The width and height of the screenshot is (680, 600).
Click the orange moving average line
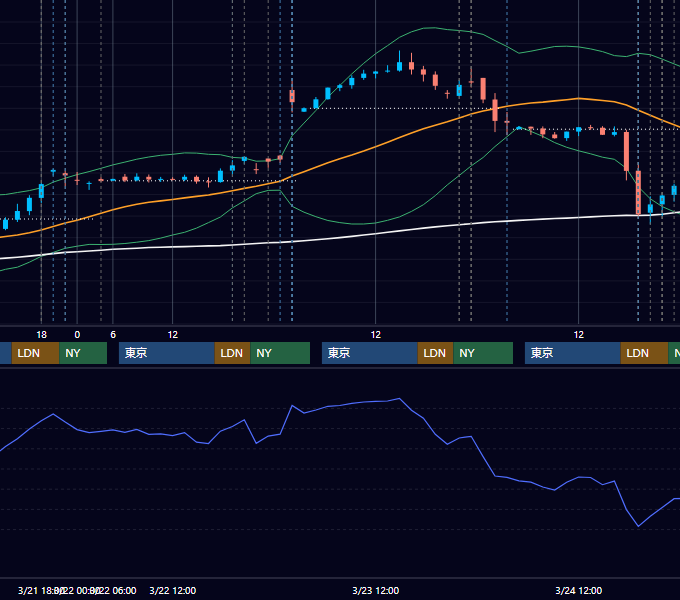point(376,147)
